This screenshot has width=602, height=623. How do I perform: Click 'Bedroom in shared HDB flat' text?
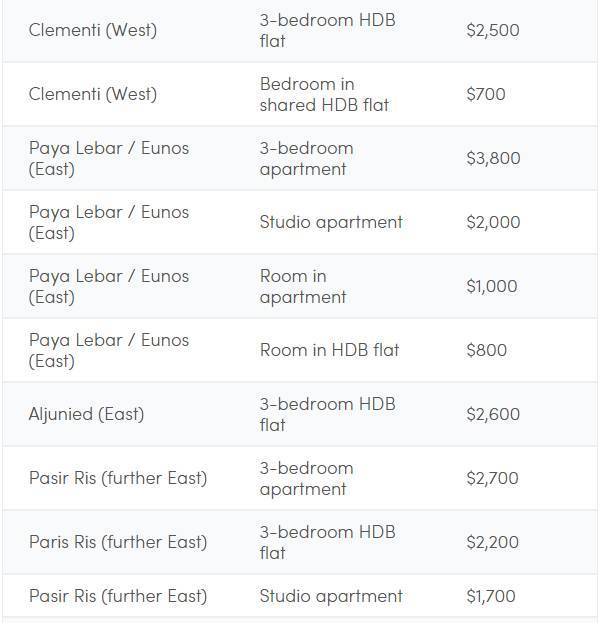(324, 94)
